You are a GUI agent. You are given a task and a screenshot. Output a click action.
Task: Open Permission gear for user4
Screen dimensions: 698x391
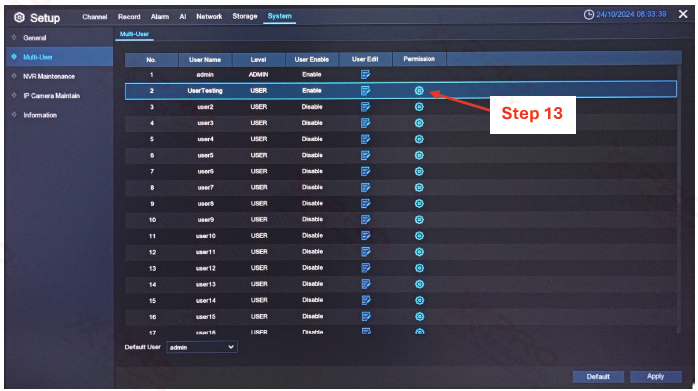tap(419, 139)
